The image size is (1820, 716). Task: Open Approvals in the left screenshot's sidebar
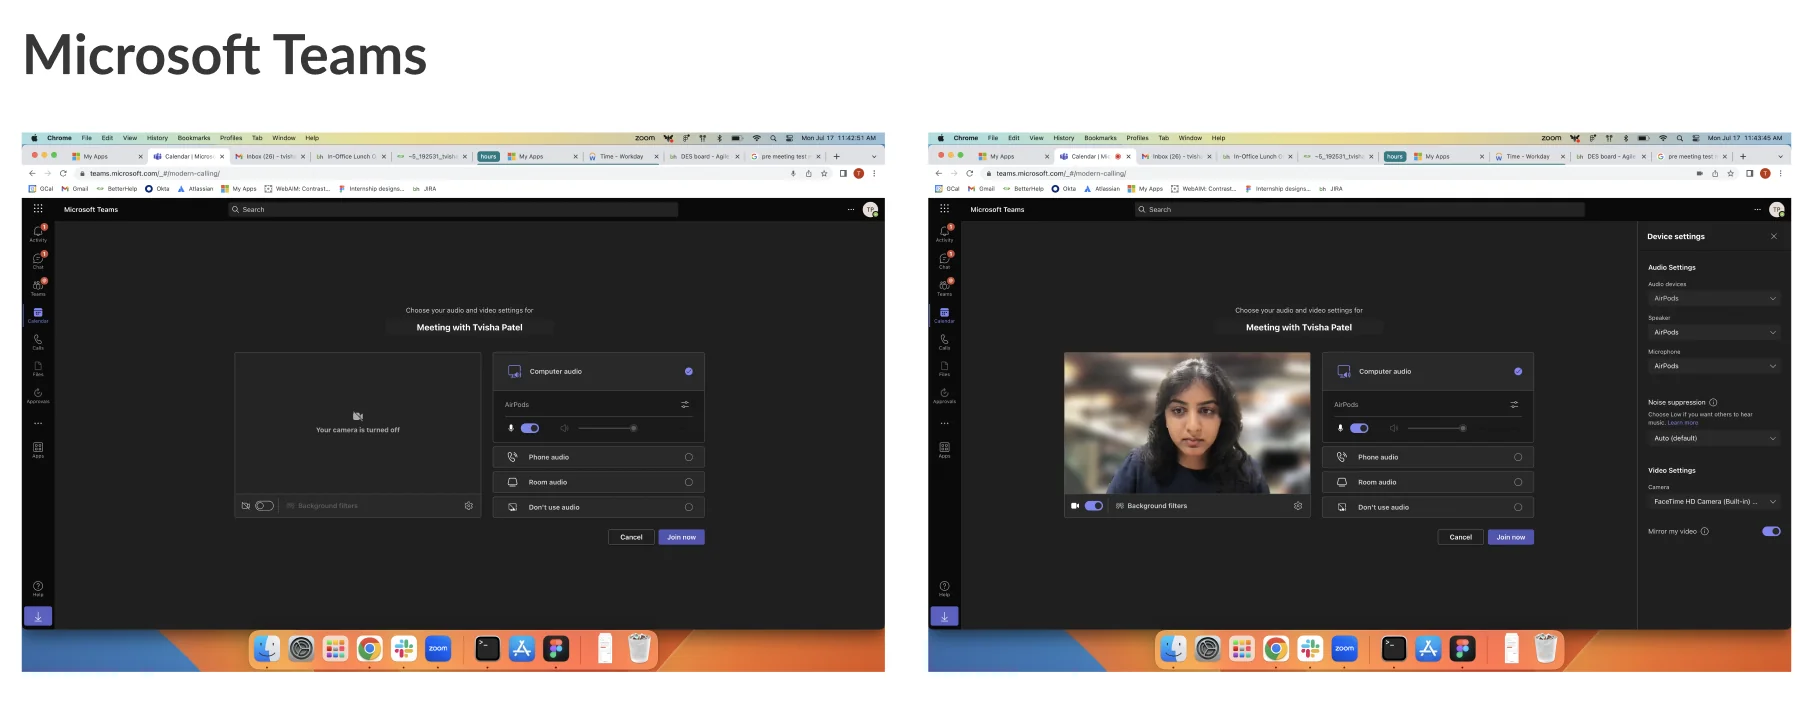point(38,395)
